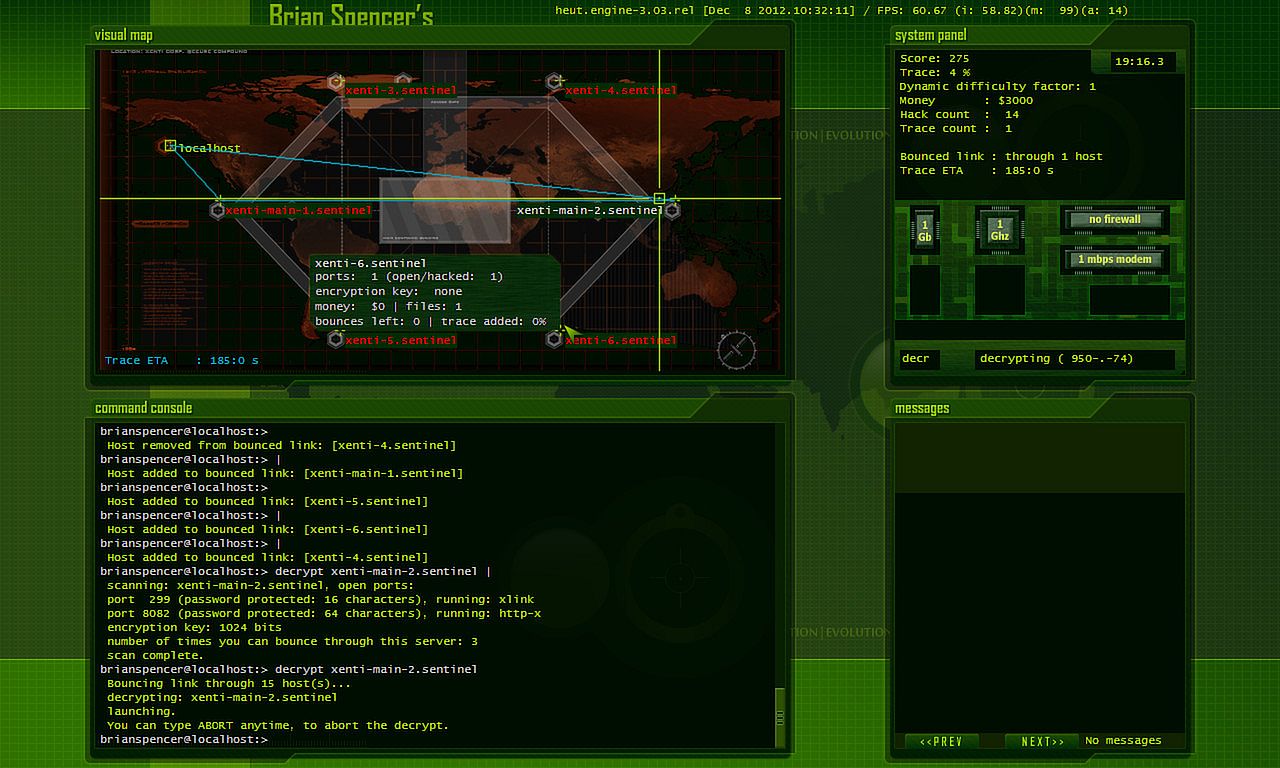
Task: Click tooltip line "encryption key: none"
Action: 388,292
